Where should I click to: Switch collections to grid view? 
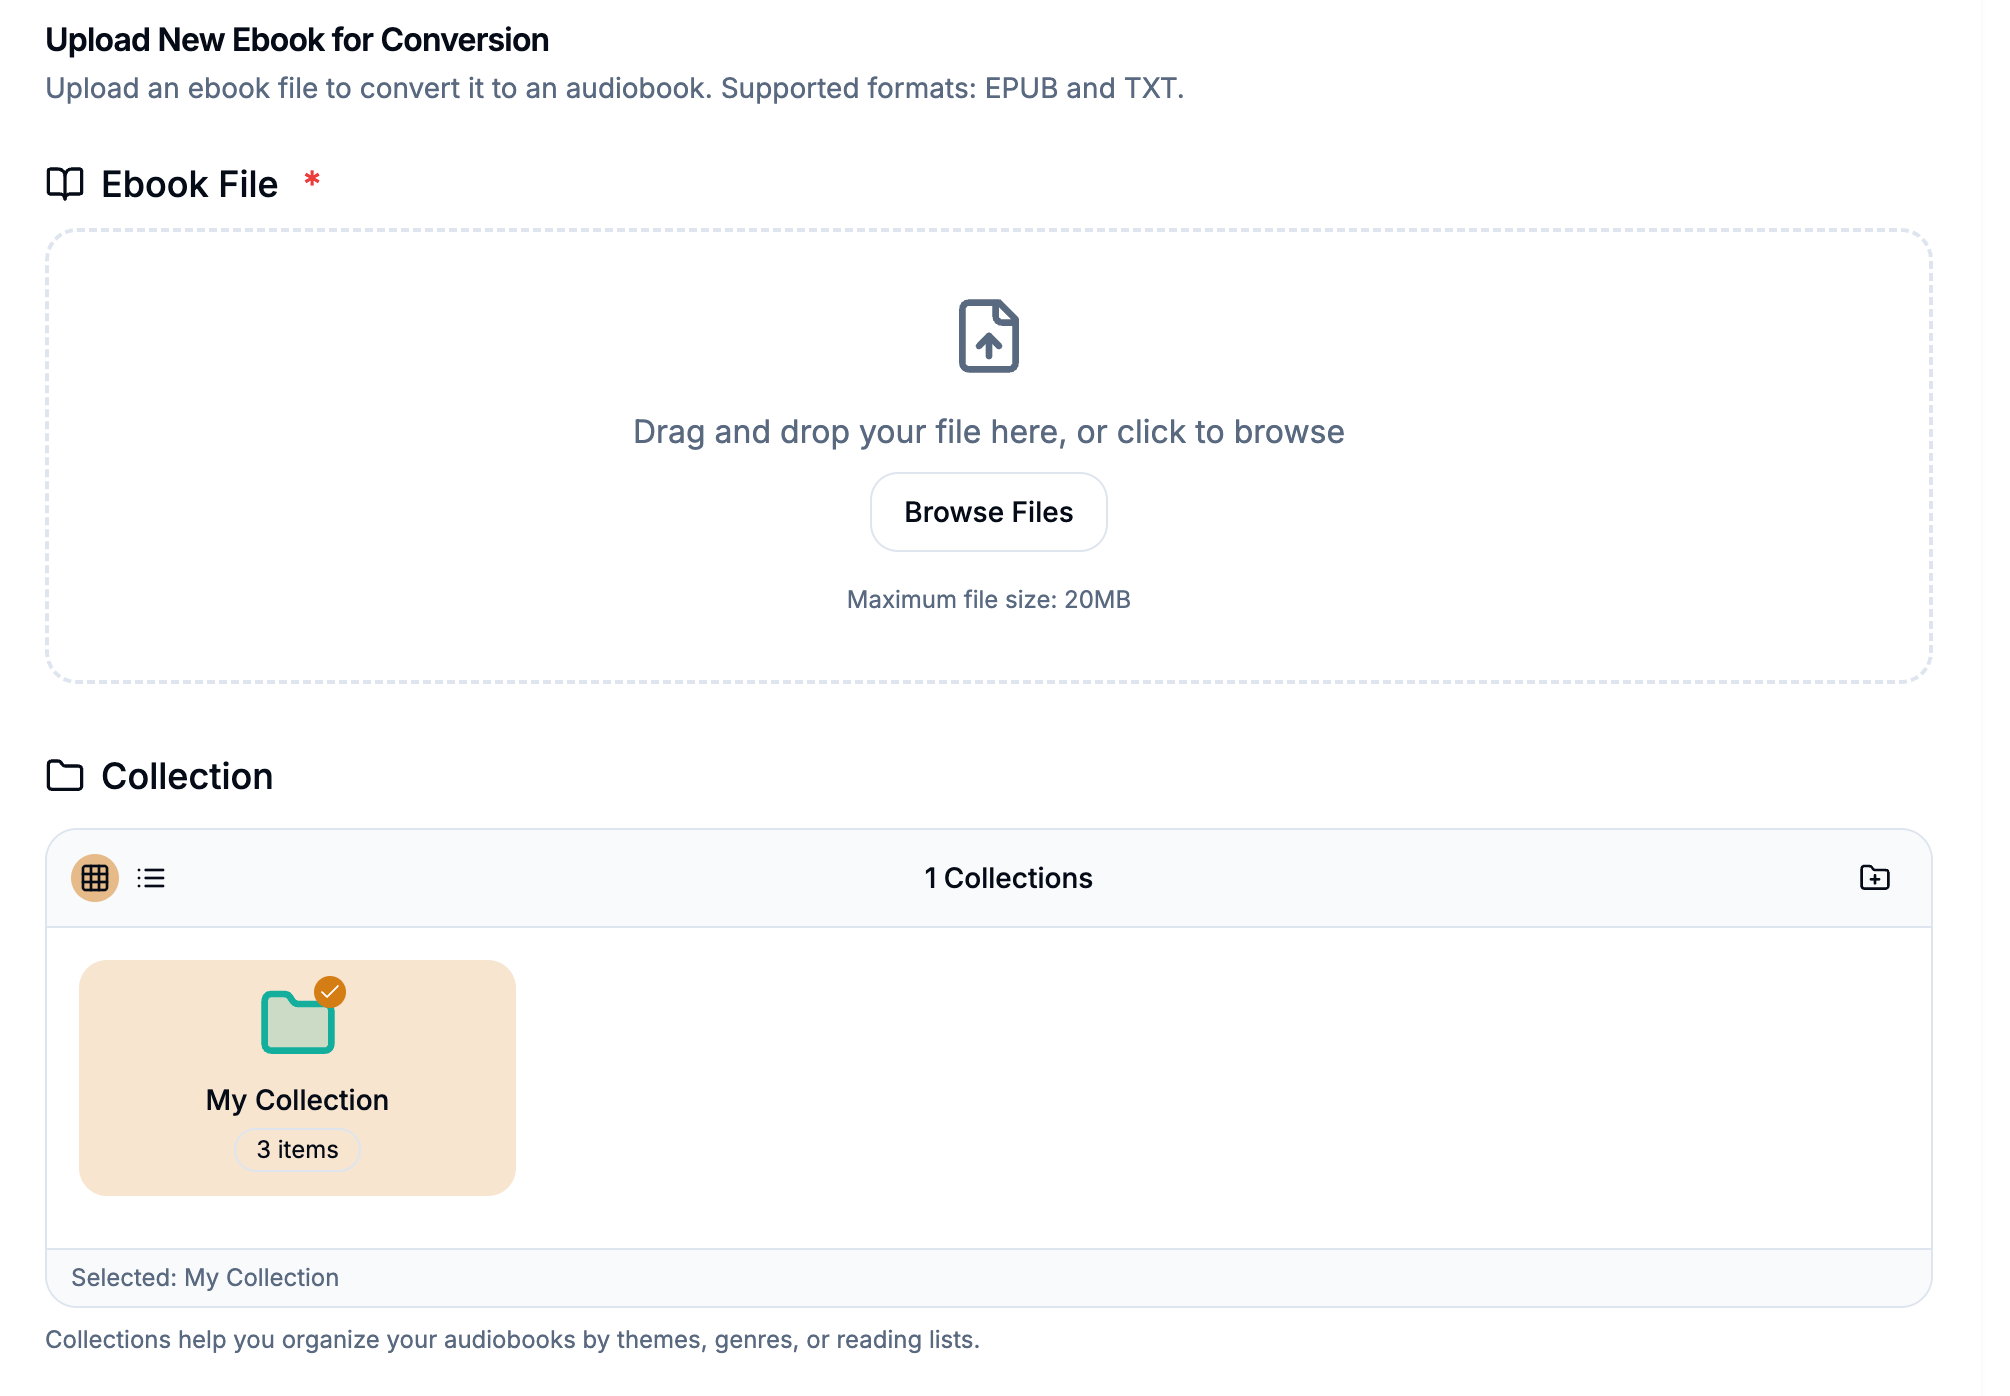[x=95, y=878]
